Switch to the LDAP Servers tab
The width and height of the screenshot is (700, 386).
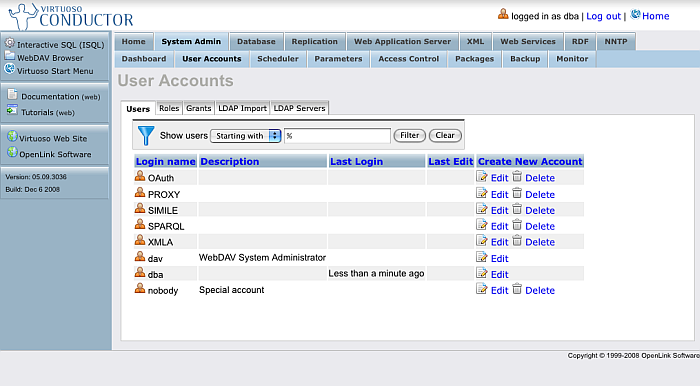[x=300, y=108]
